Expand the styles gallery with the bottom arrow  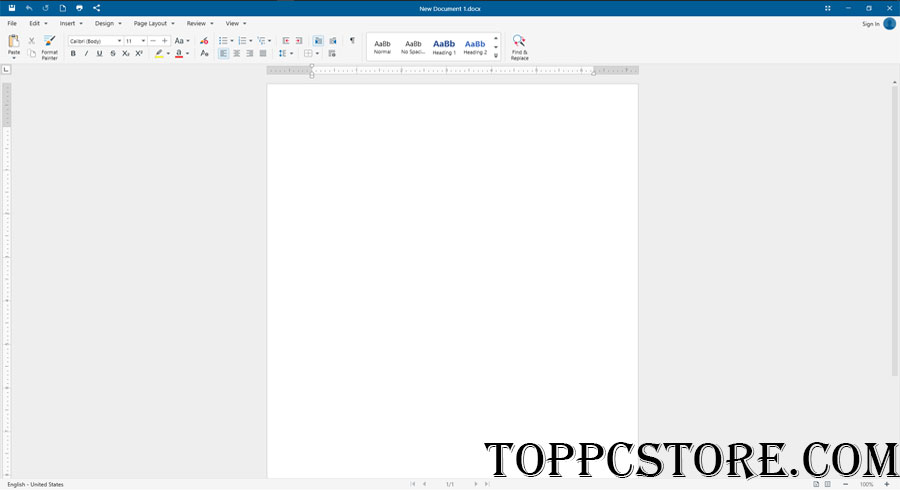[x=496, y=56]
